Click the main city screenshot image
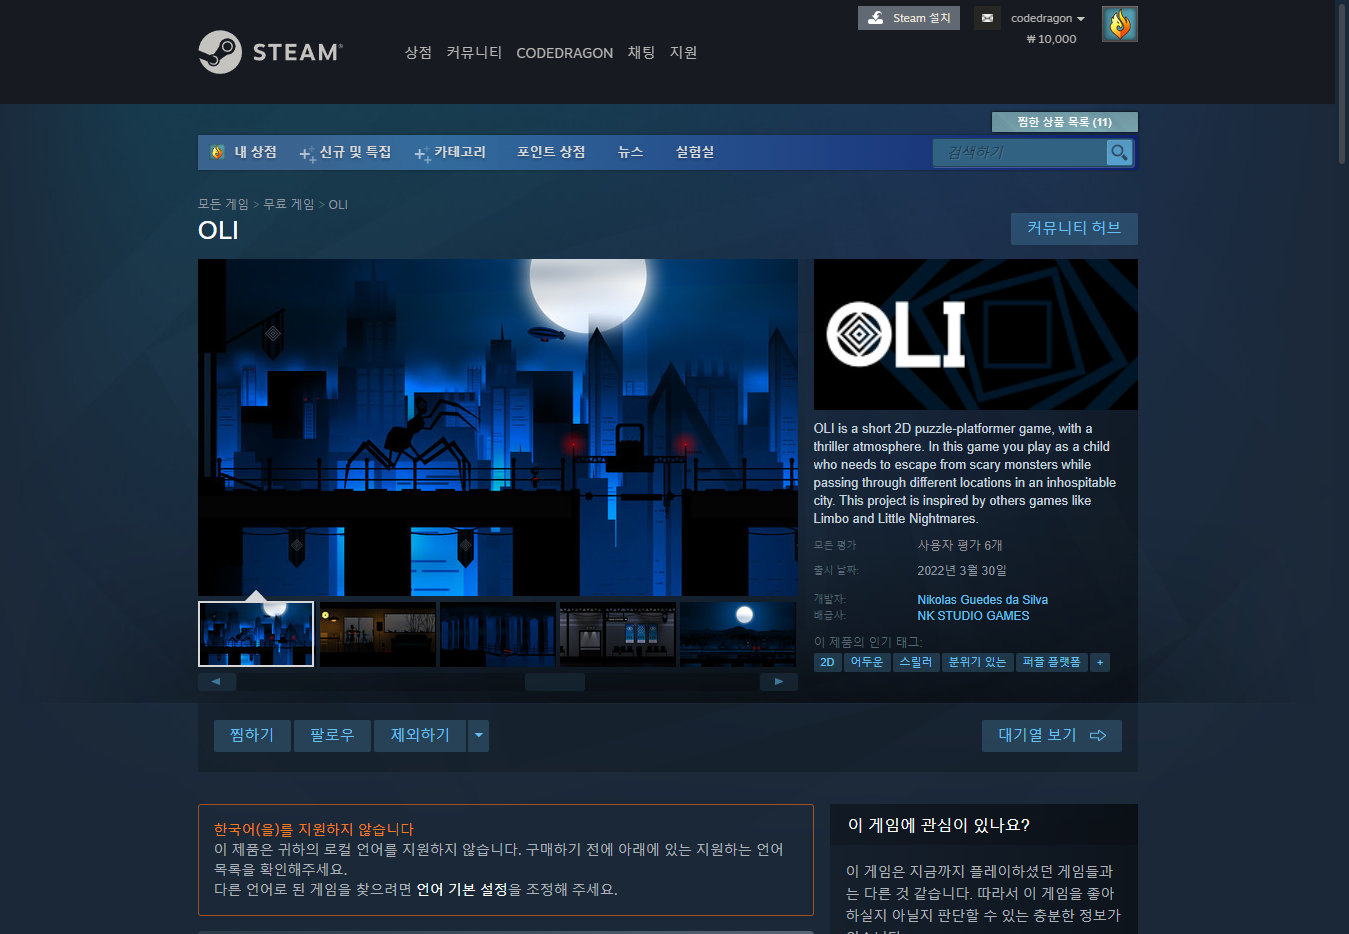The height and width of the screenshot is (934, 1349). pos(498,428)
